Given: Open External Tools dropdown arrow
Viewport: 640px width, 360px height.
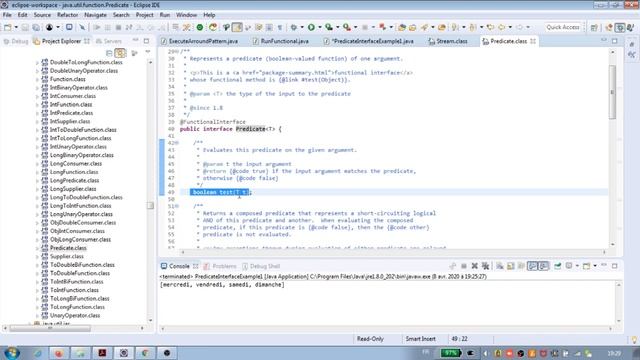Looking at the screenshot, I should [355, 27].
